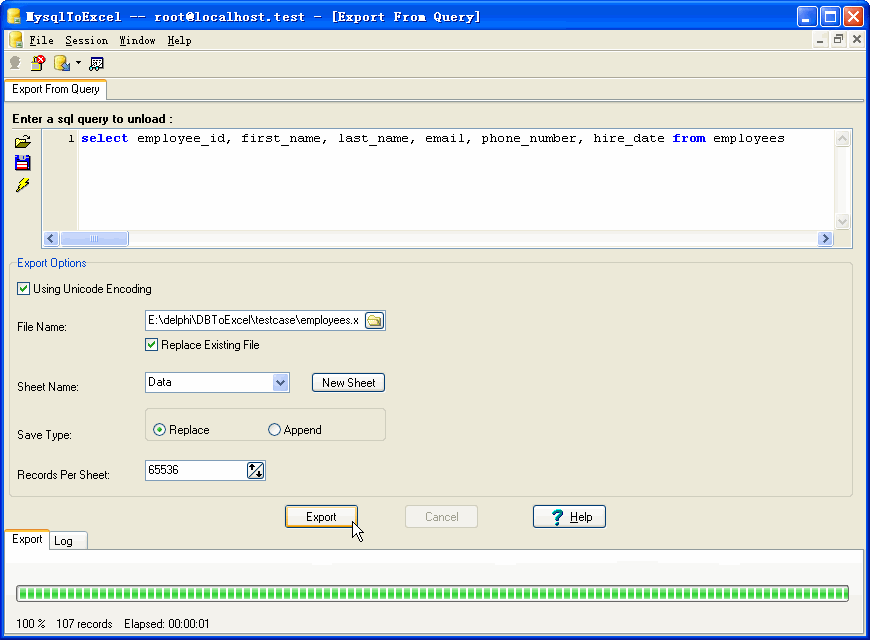
Task: Minimize the inner MDI child window
Action: pos(820,39)
